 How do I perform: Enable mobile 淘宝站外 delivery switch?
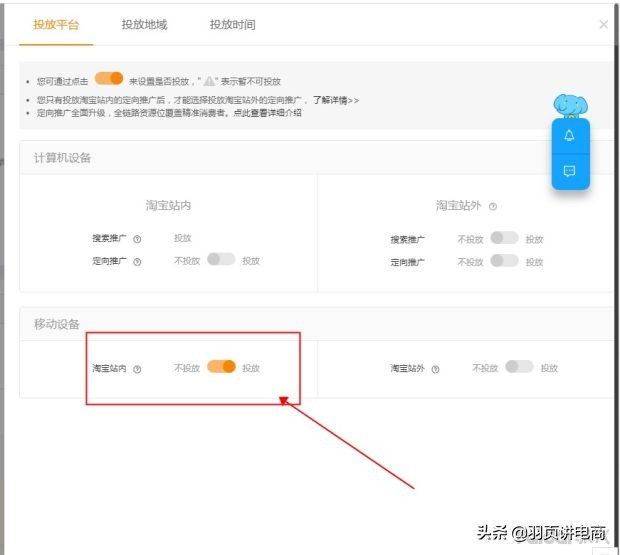point(519,366)
